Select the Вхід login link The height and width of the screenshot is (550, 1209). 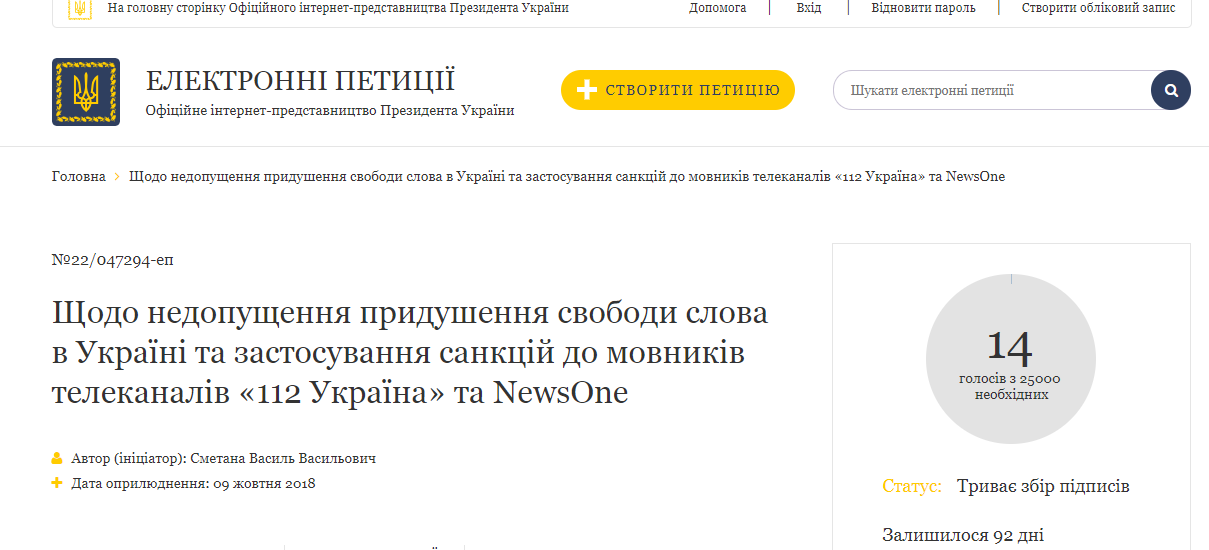click(x=809, y=8)
